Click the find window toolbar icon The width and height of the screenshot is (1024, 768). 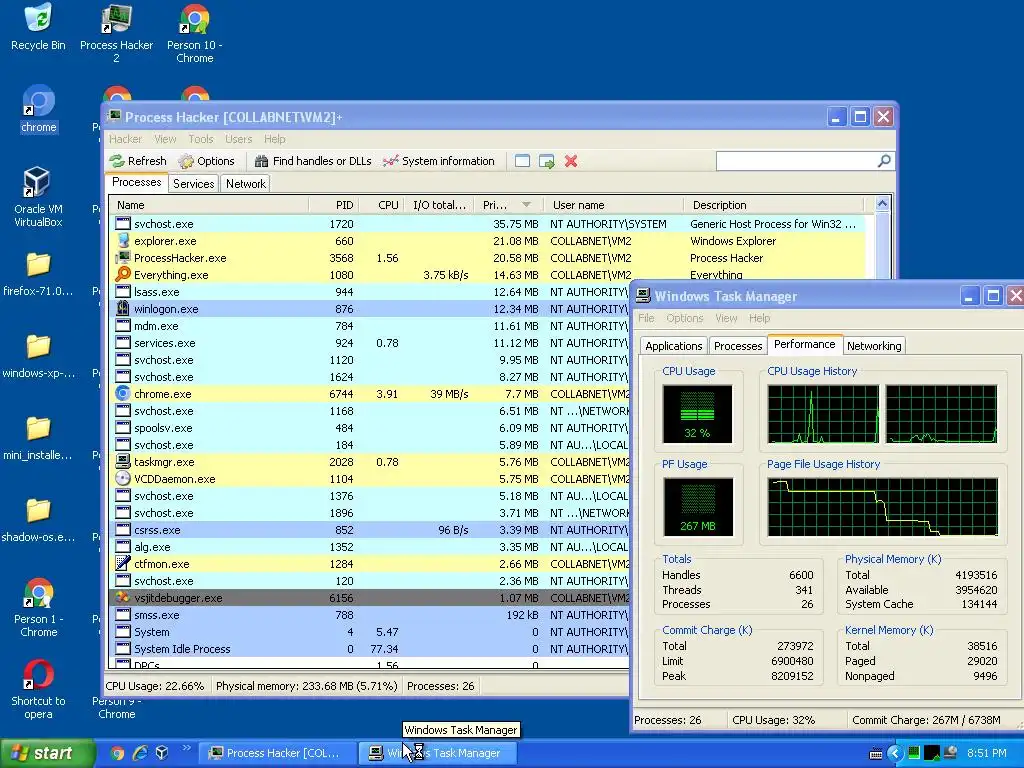pos(522,161)
